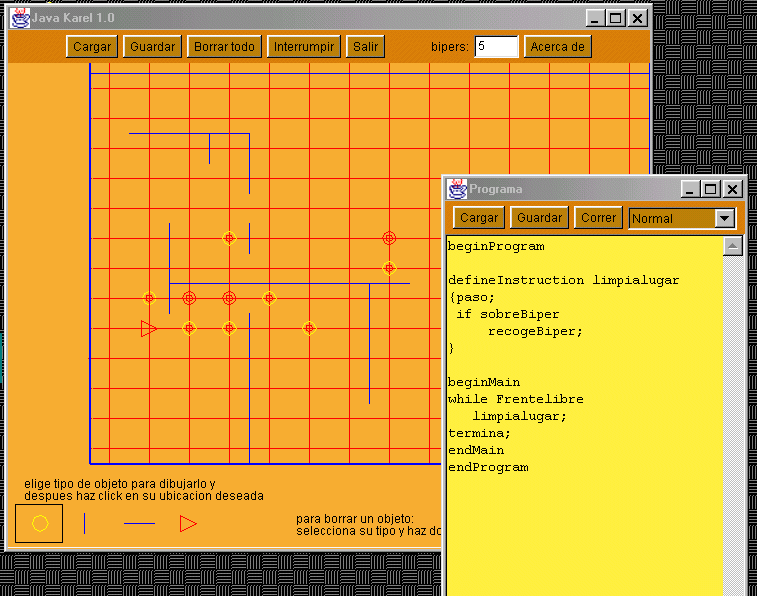Select the Karel robot triangle tool

click(x=188, y=524)
